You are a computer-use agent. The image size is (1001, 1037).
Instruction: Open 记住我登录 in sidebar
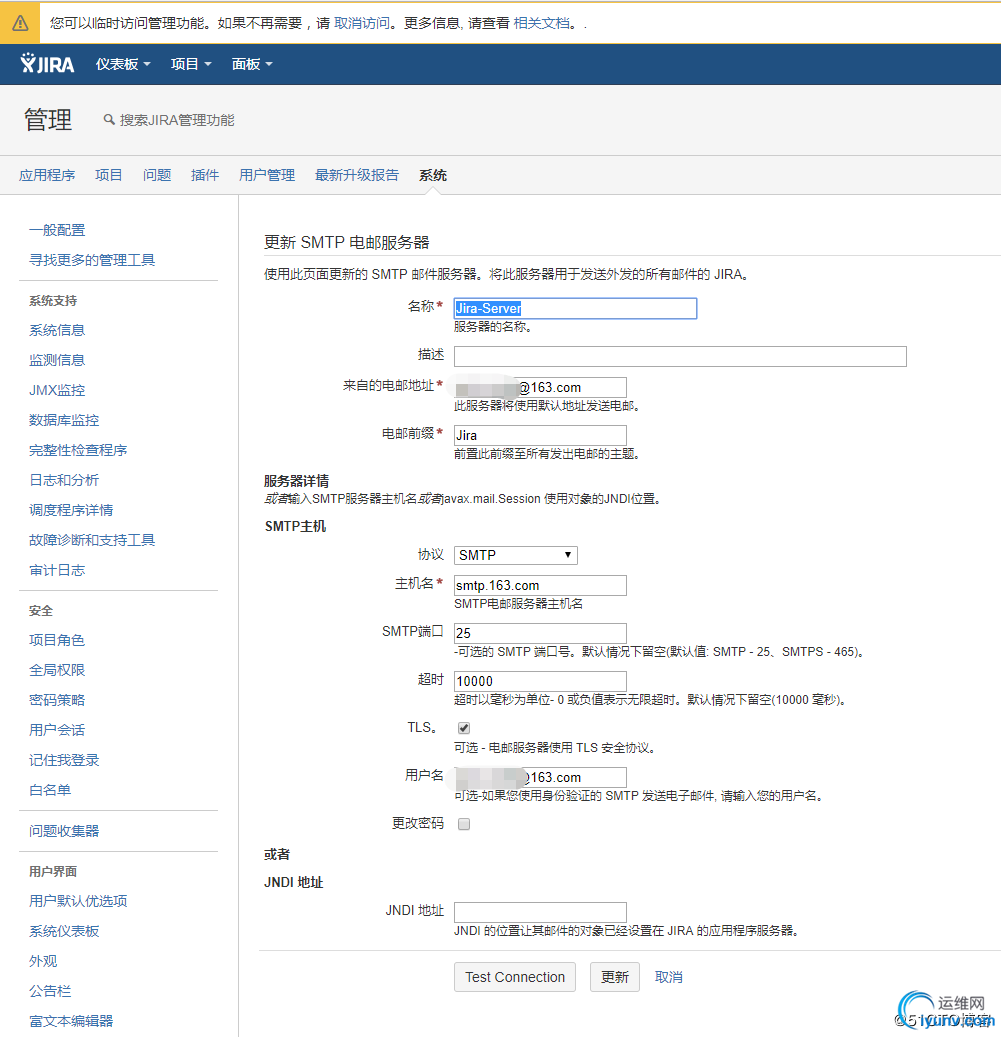(x=64, y=760)
